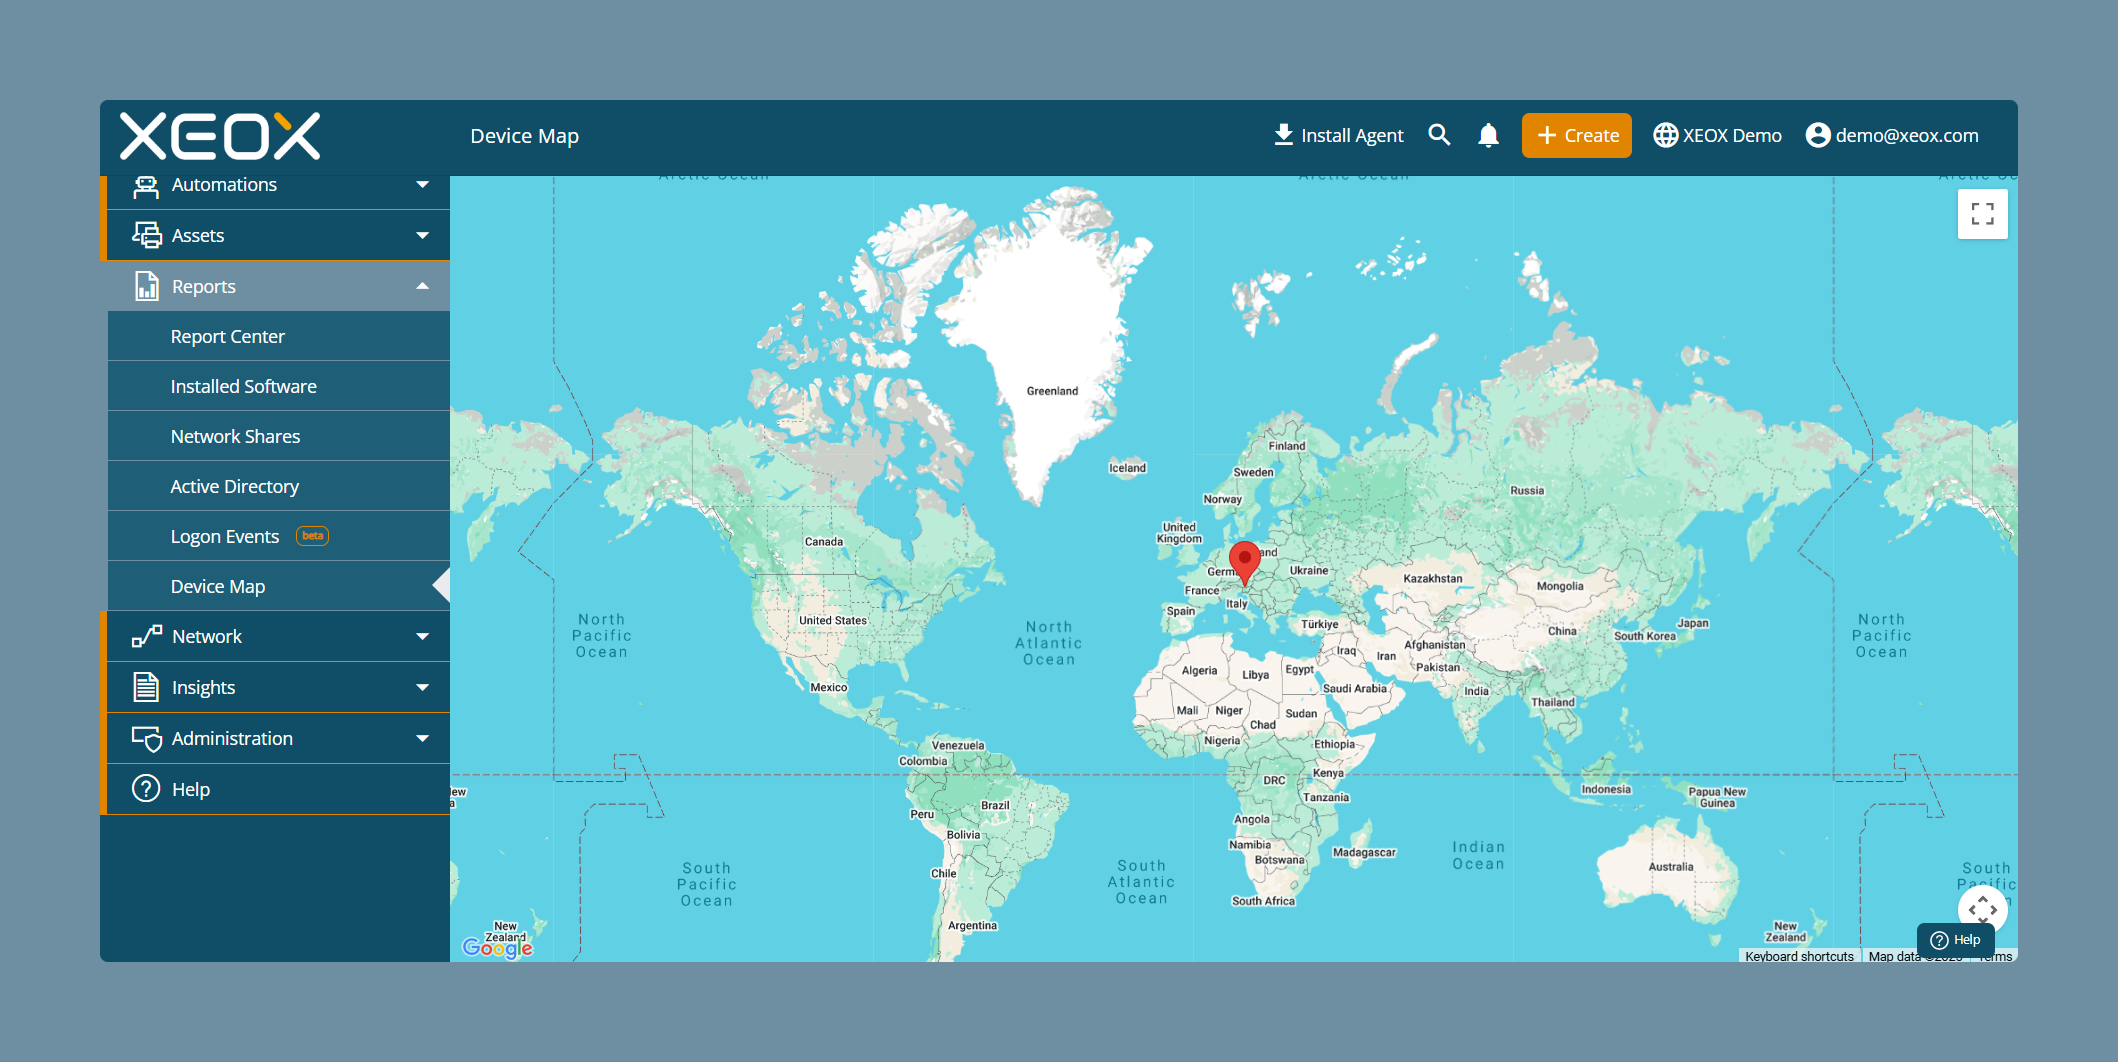This screenshot has height=1062, width=2118.
Task: Click the Greenland label on map
Action: pyautogui.click(x=1052, y=391)
